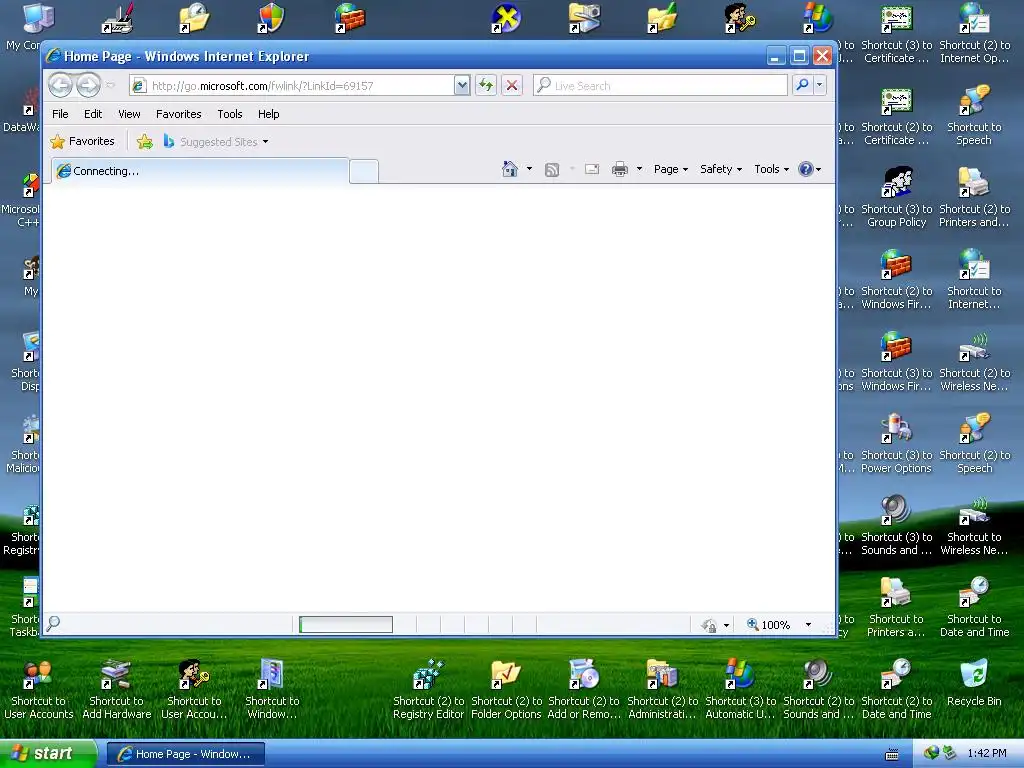The height and width of the screenshot is (768, 1024).
Task: Open the Tools menu in menu bar
Action: (229, 114)
